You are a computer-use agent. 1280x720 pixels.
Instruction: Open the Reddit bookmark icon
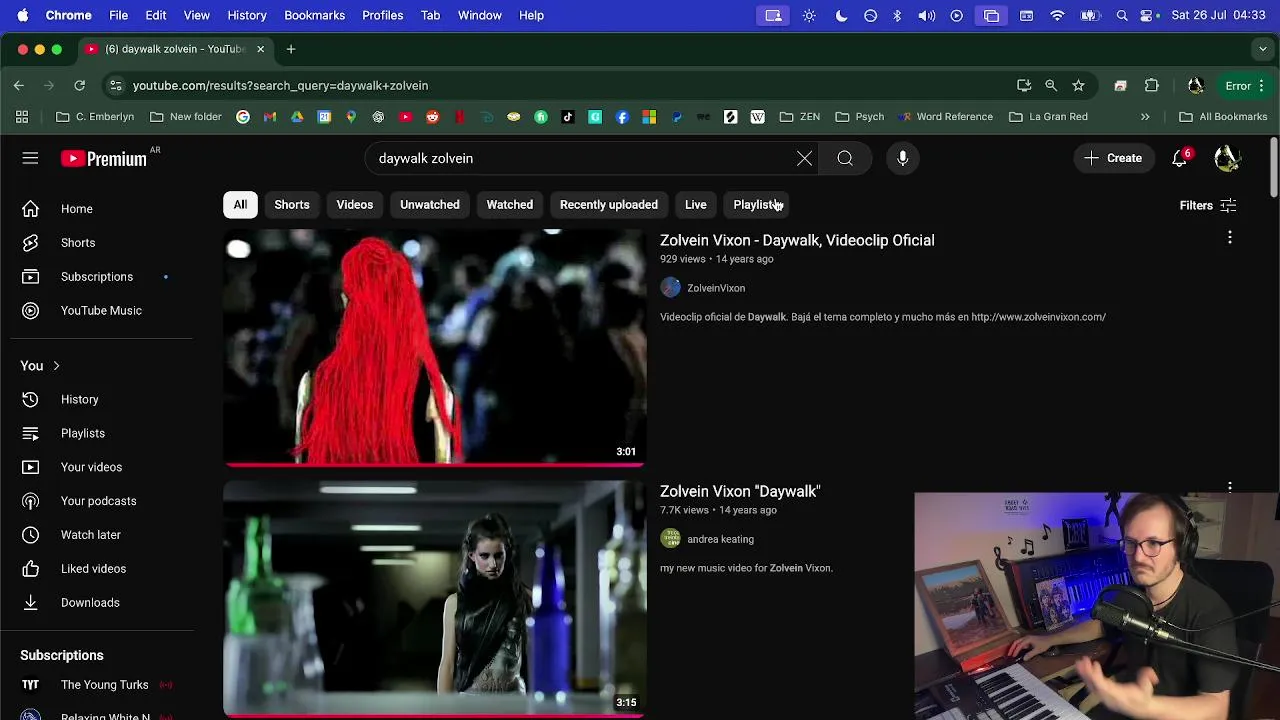[432, 117]
